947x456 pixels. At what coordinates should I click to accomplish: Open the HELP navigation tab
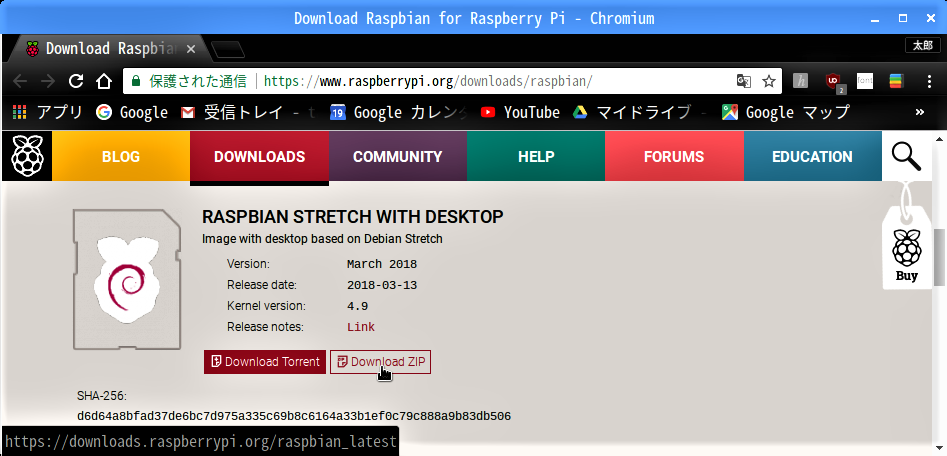click(x=536, y=156)
